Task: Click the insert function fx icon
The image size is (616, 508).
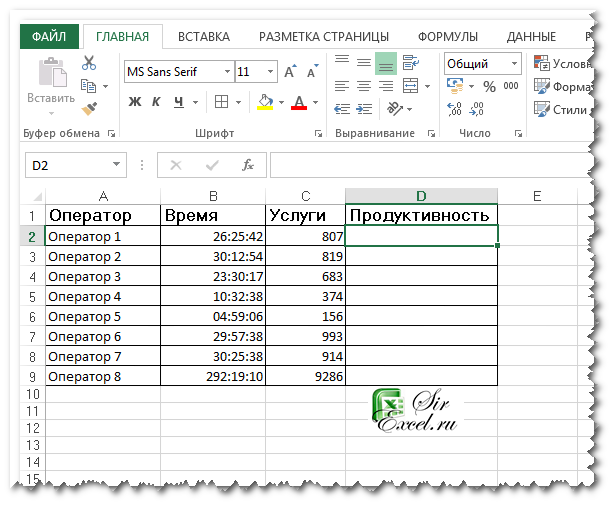Action: coord(248,165)
